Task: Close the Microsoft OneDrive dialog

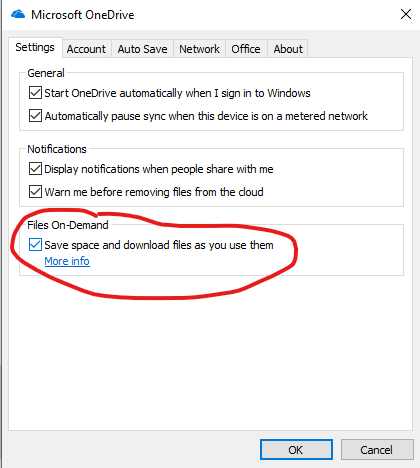Action: pyautogui.click(x=406, y=14)
